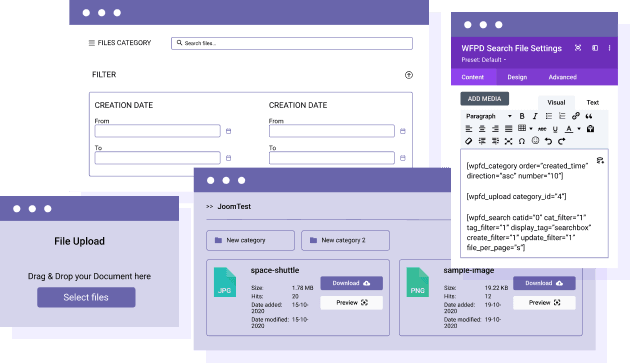The width and height of the screenshot is (630, 363).
Task: Click the insert link chain icon
Action: tap(575, 116)
